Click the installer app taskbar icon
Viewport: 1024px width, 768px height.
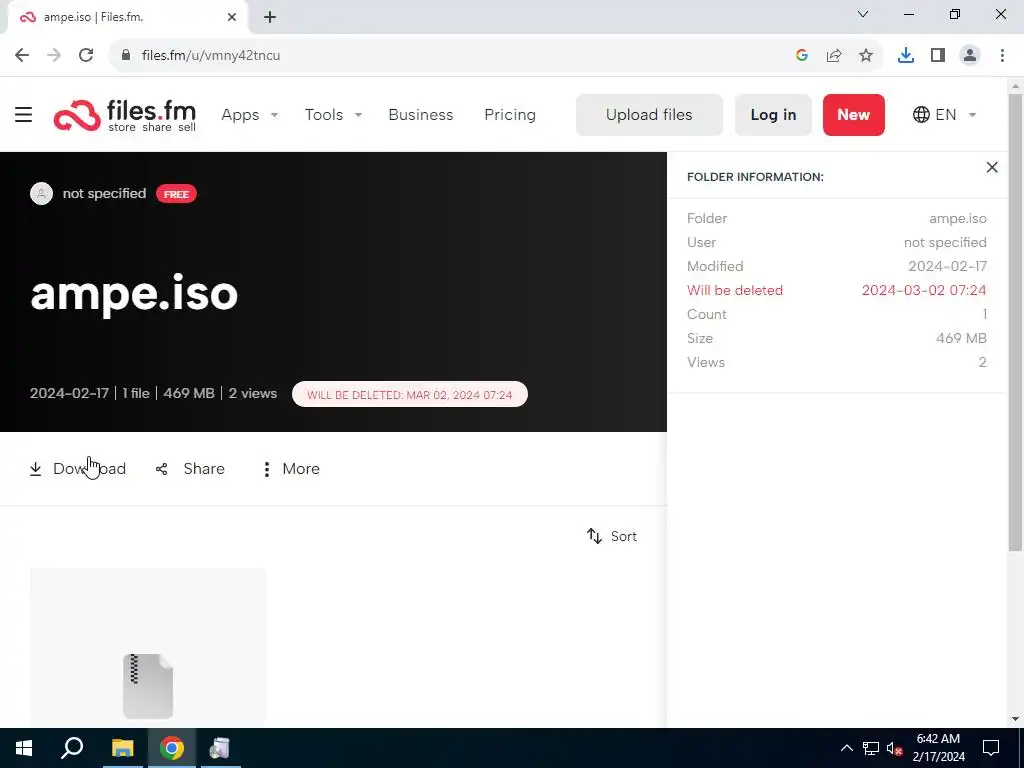pos(220,748)
